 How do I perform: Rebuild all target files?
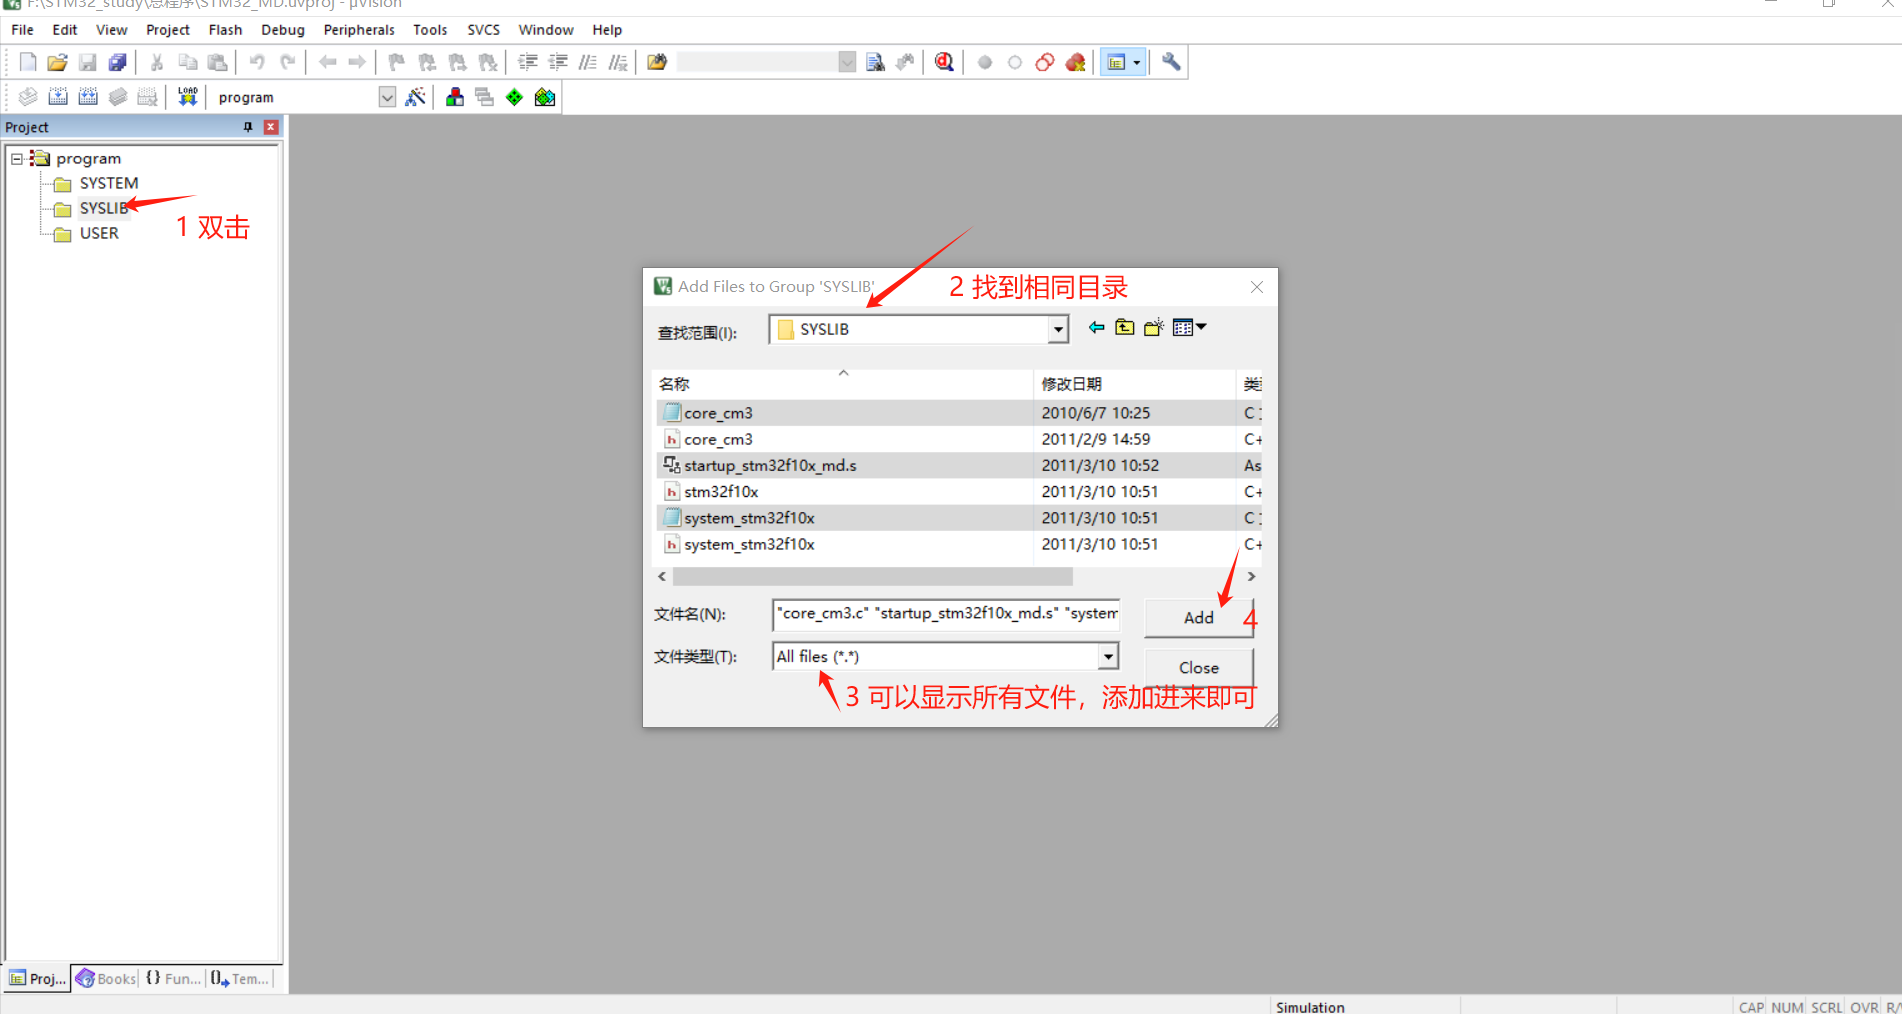pyautogui.click(x=88, y=97)
